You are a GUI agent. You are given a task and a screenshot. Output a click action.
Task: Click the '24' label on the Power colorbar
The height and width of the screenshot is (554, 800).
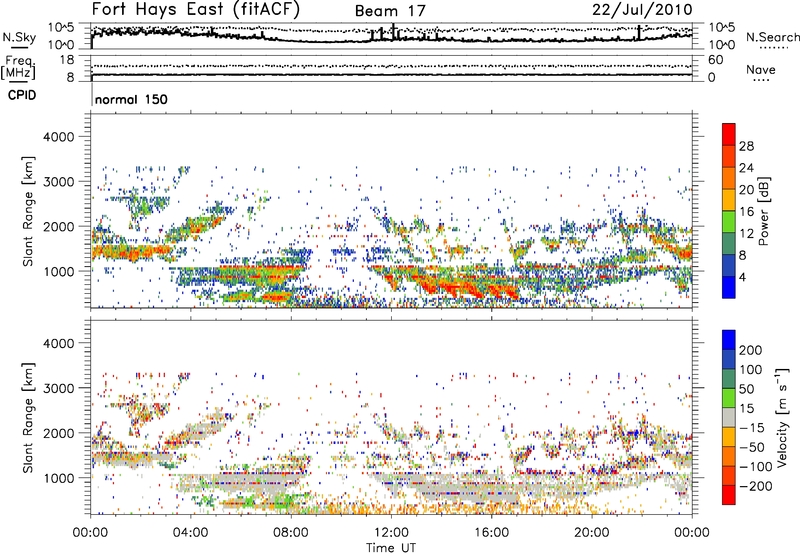[x=746, y=168]
